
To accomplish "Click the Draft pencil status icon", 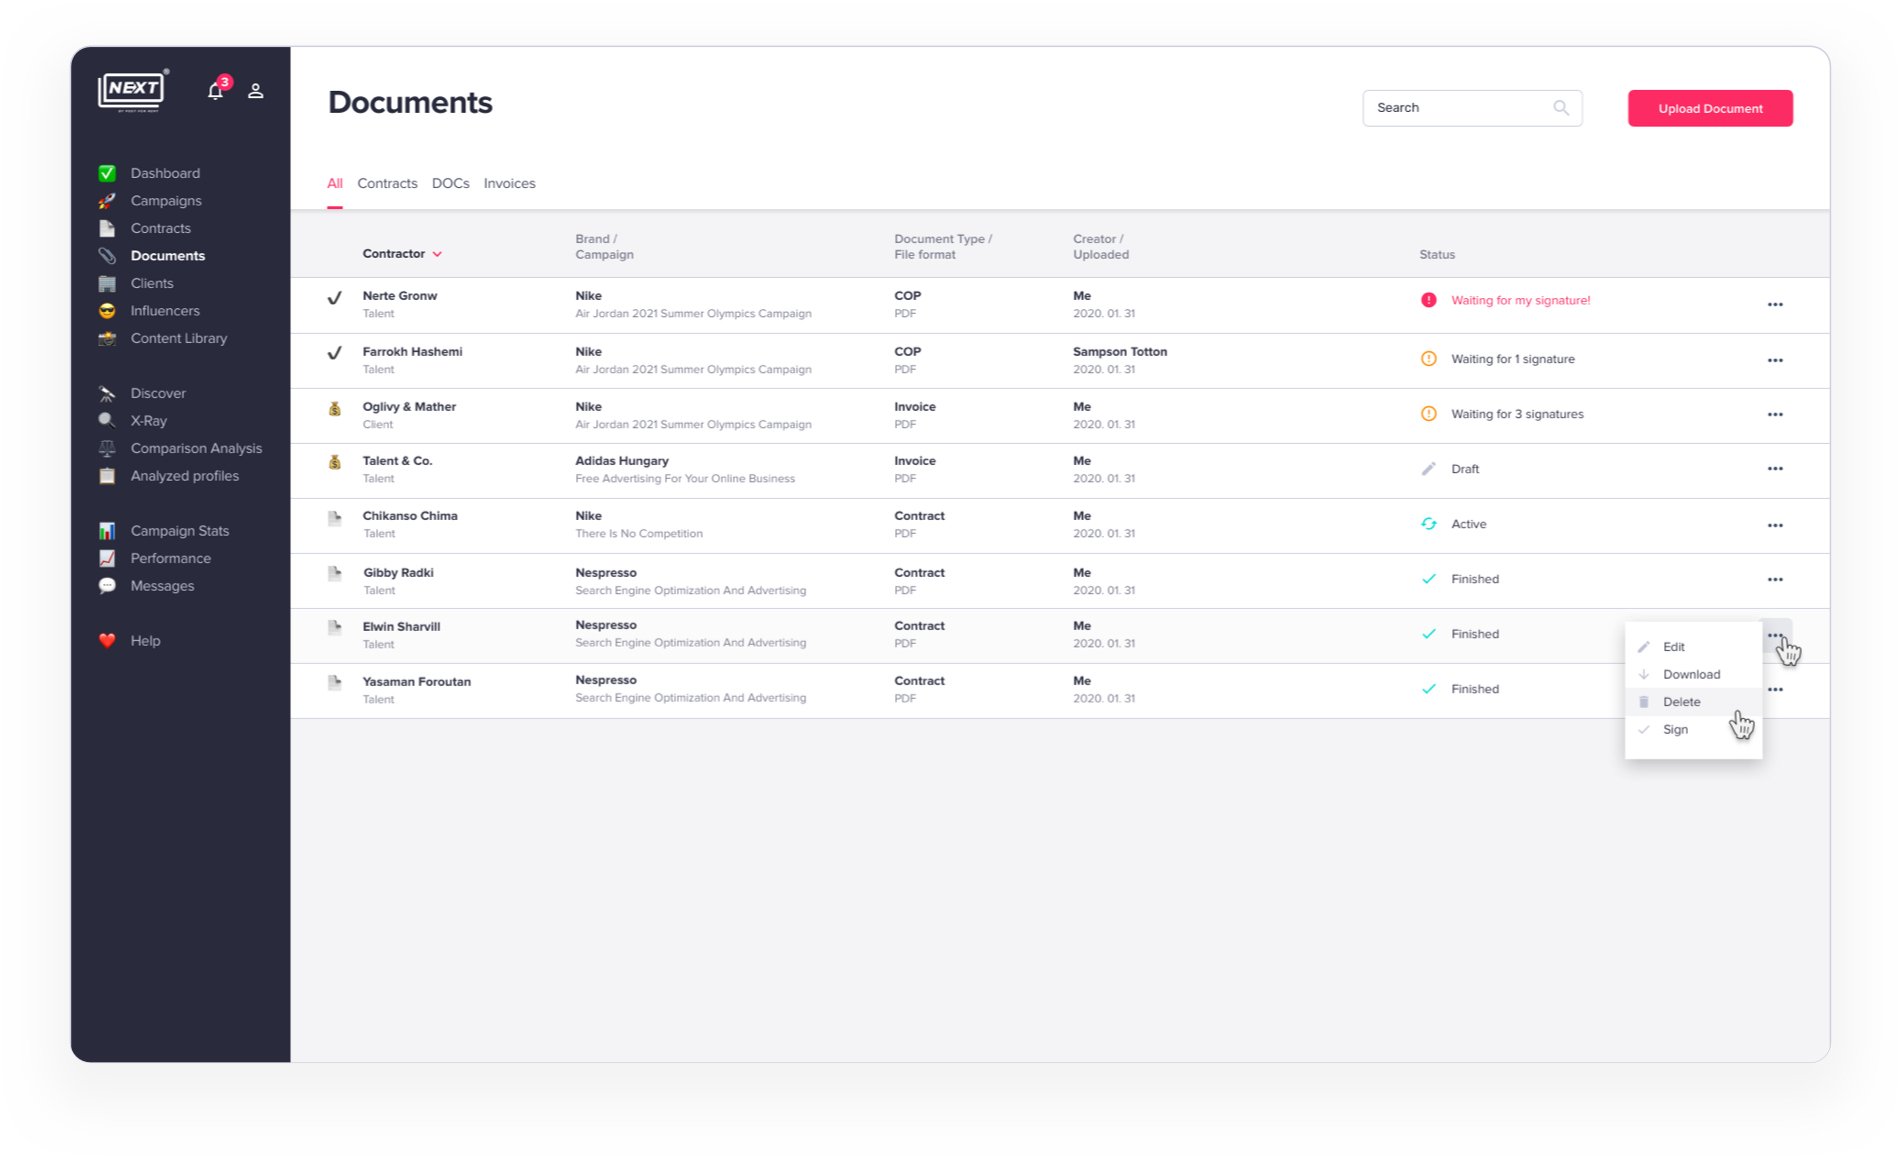I will 1429,469.
